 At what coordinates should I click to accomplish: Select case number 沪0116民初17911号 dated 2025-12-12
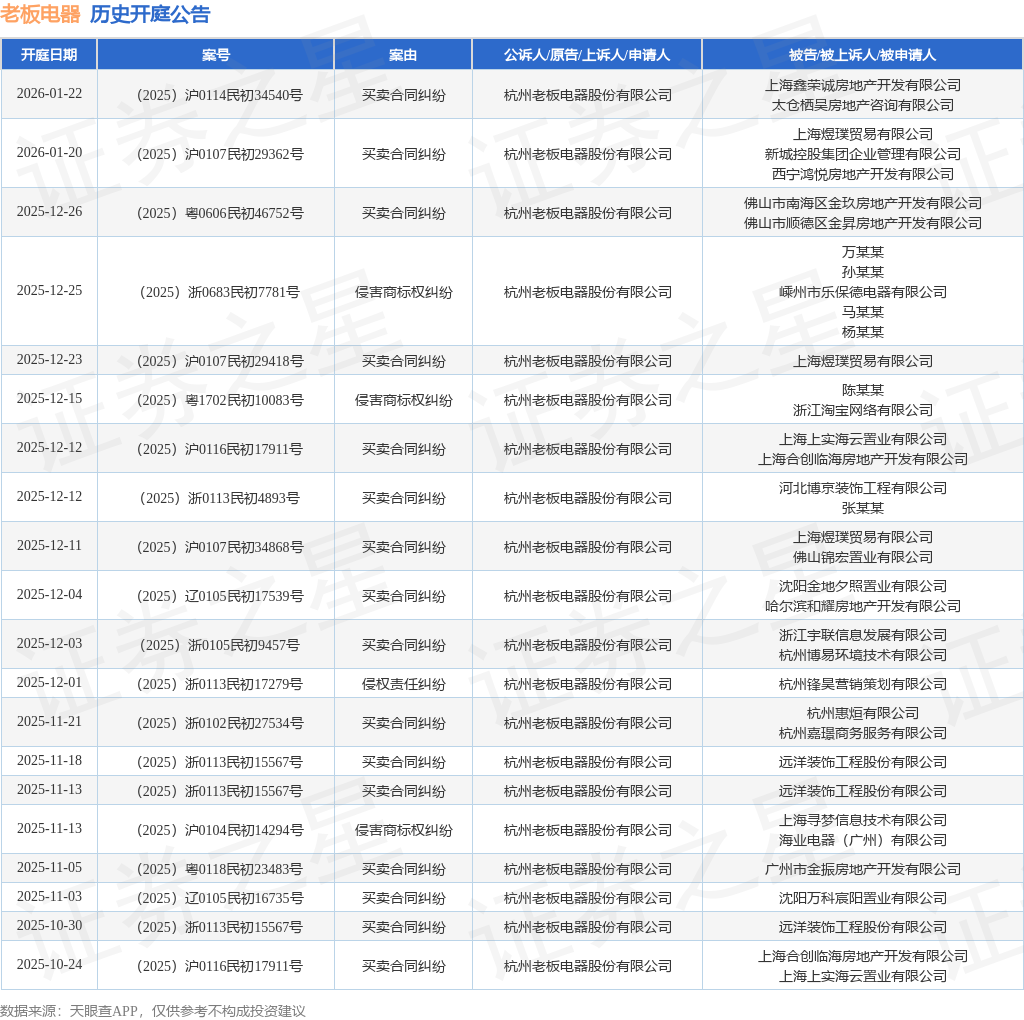click(219, 449)
